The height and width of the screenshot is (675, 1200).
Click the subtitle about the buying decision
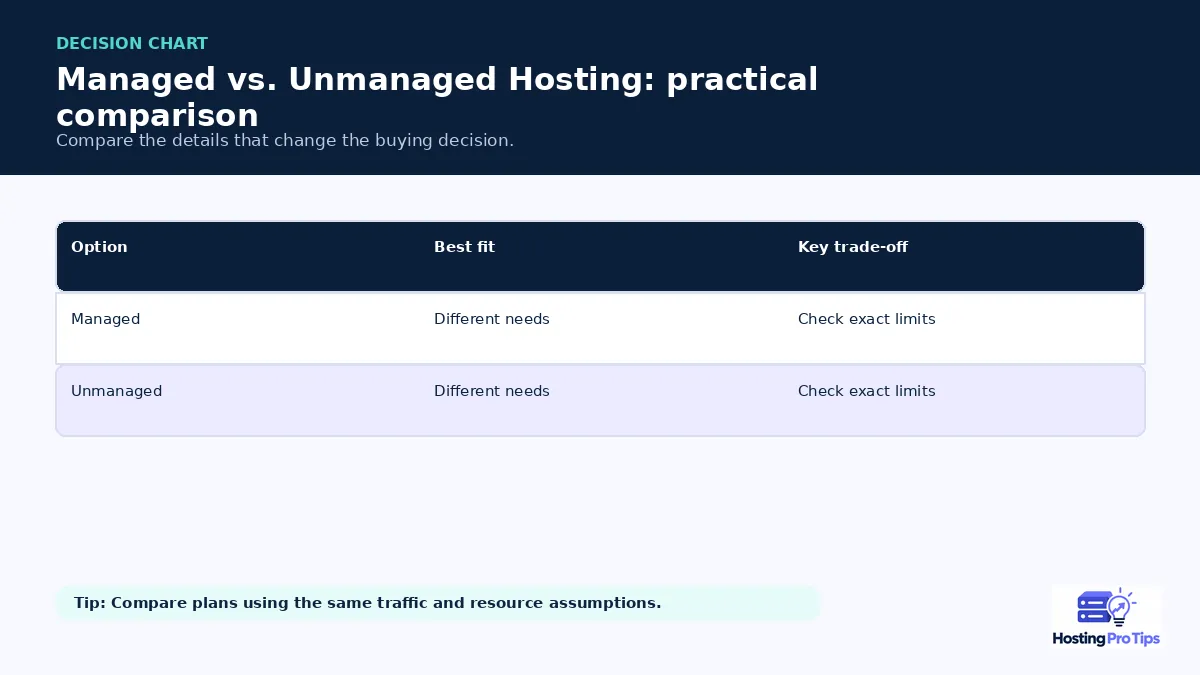click(285, 140)
